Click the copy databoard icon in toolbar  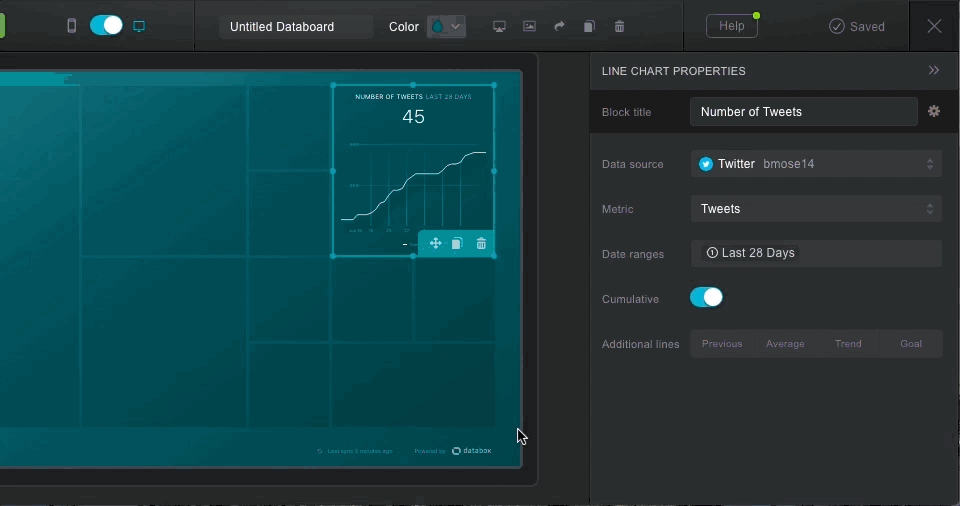click(x=589, y=27)
